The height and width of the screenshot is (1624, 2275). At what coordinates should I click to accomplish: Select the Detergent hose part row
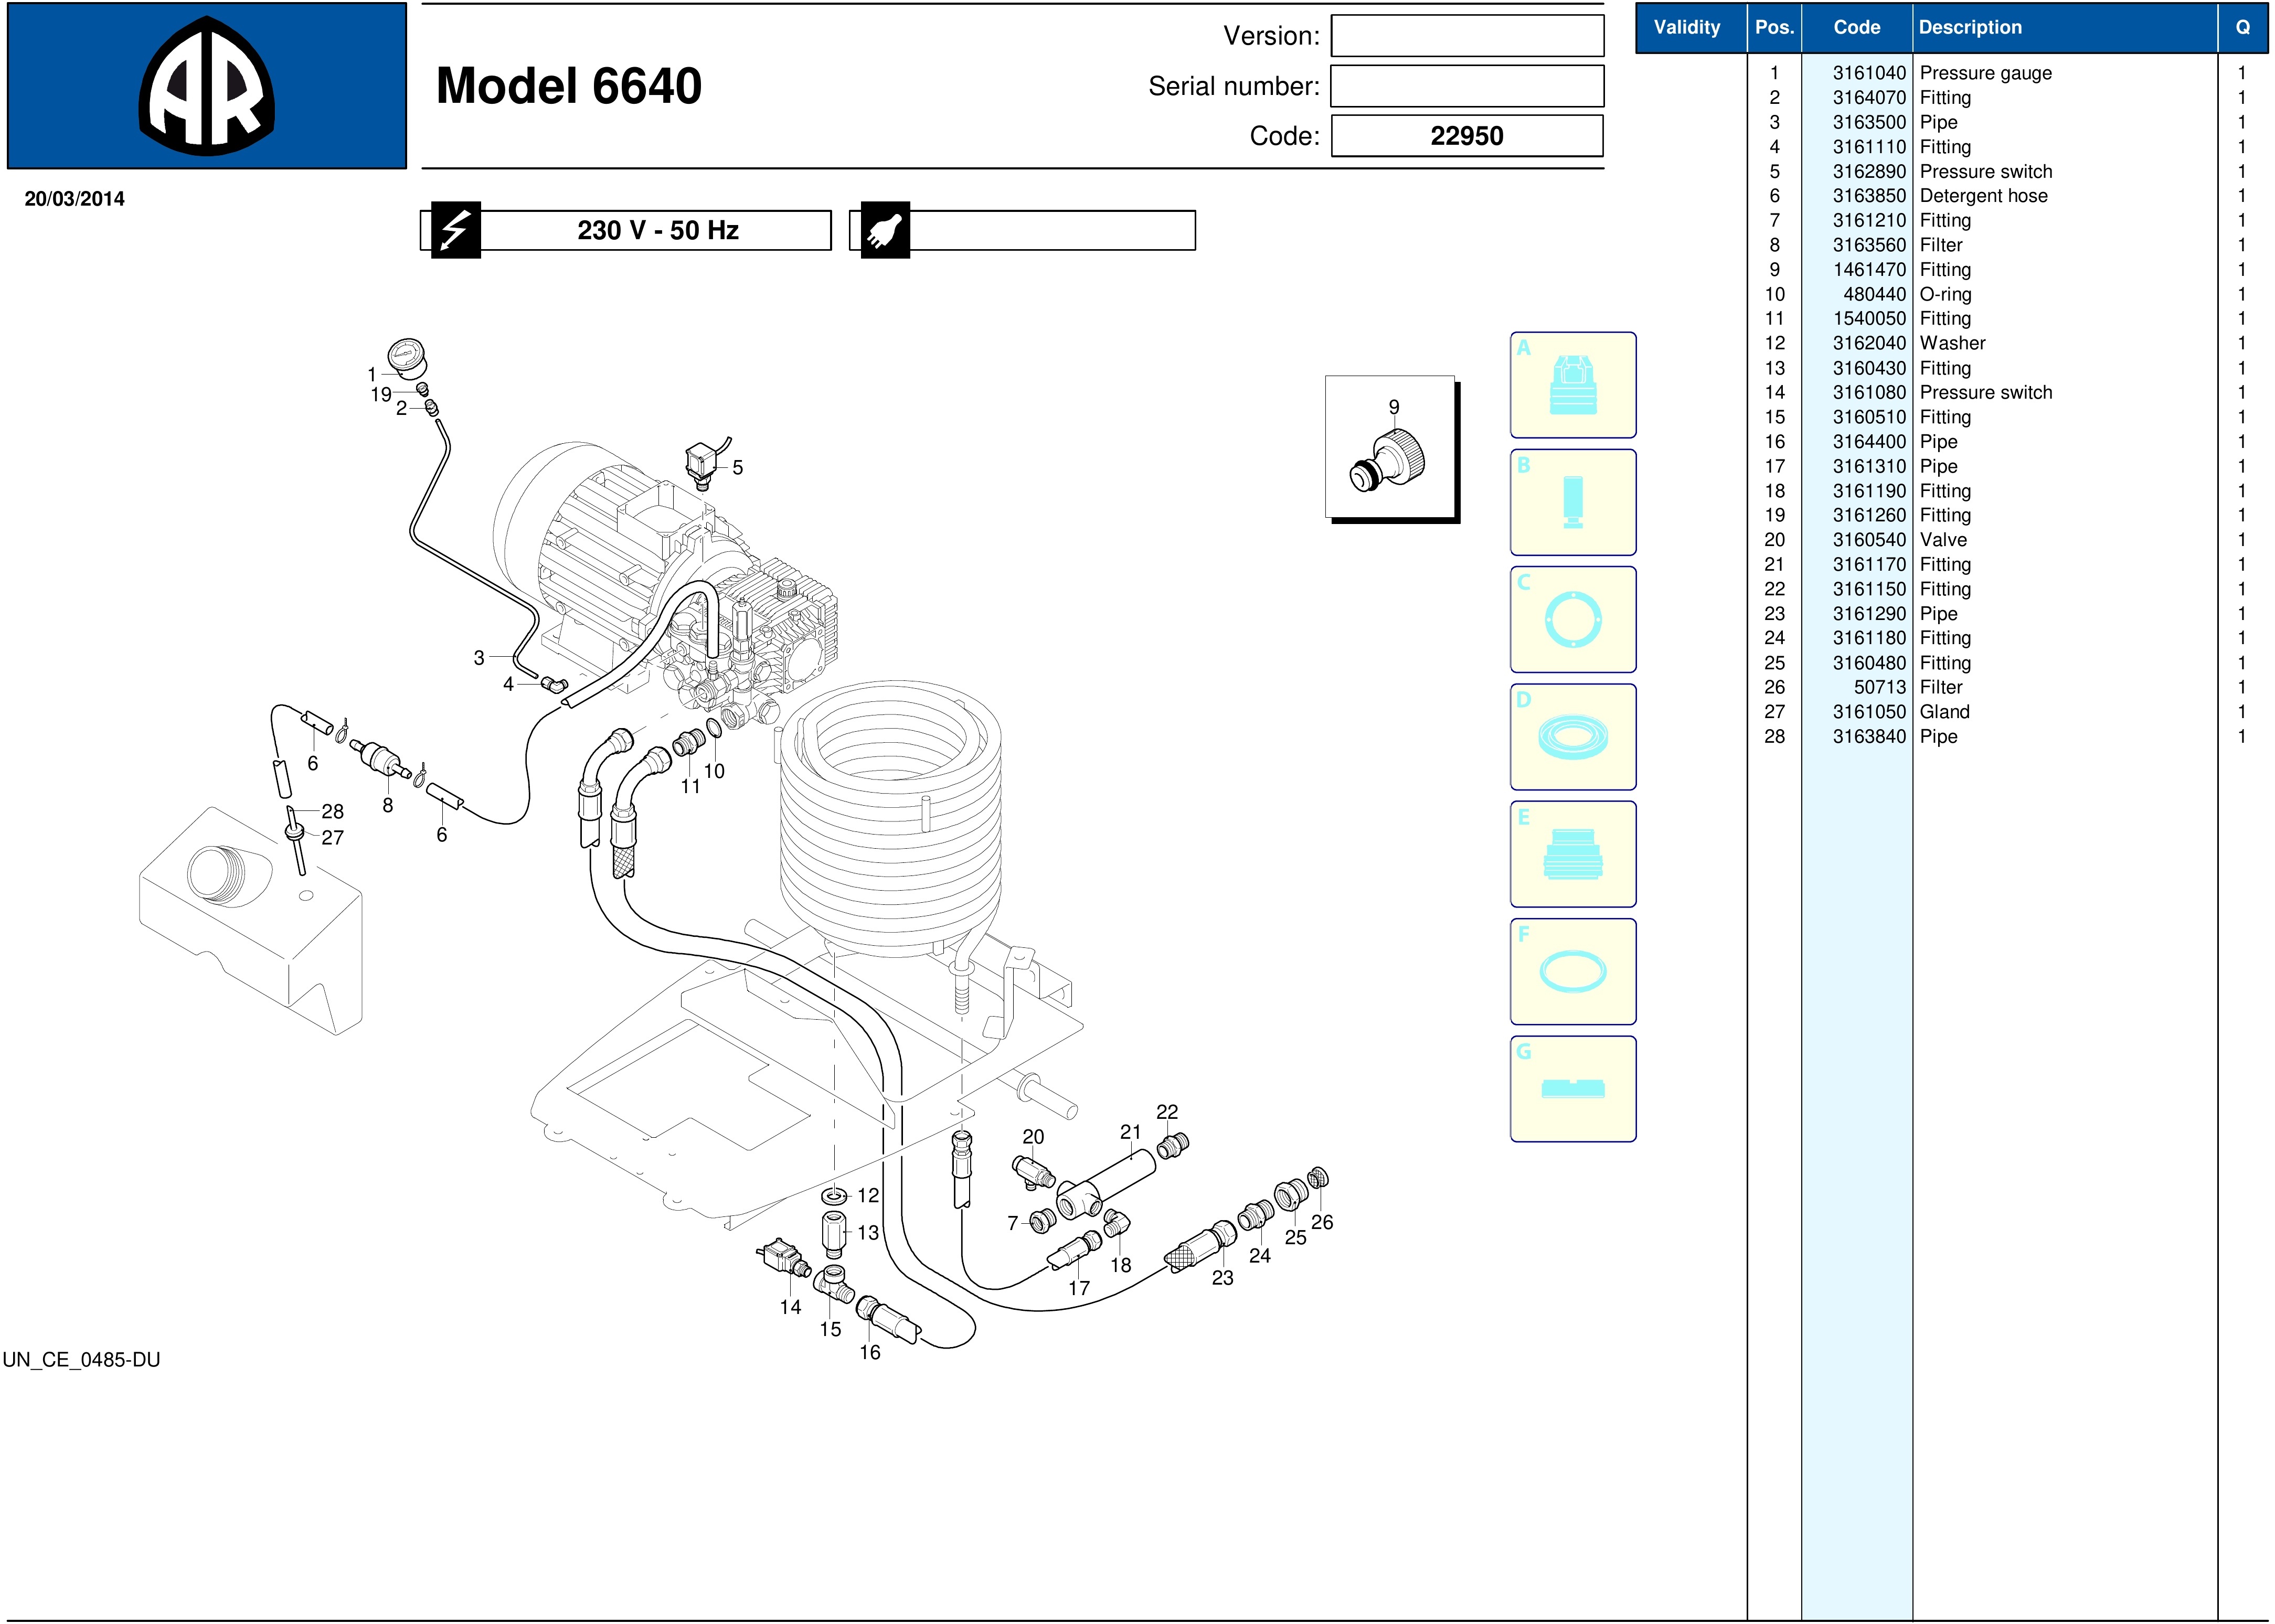click(x=1982, y=196)
